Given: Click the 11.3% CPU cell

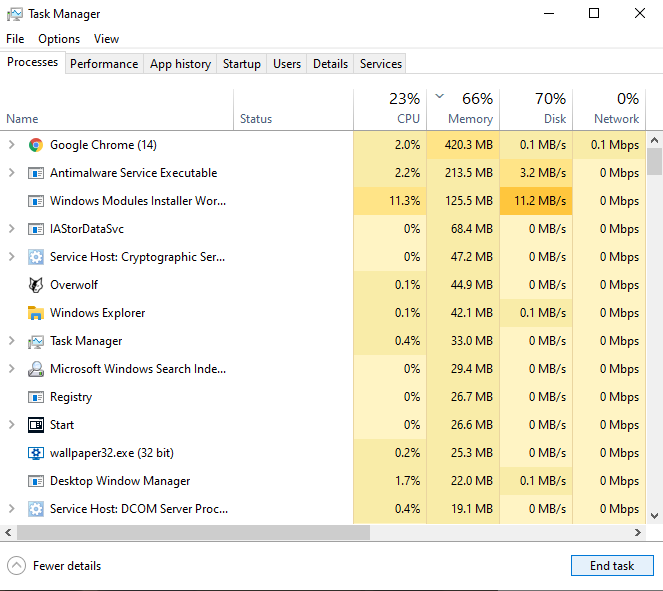Looking at the screenshot, I should pyautogui.click(x=390, y=201).
